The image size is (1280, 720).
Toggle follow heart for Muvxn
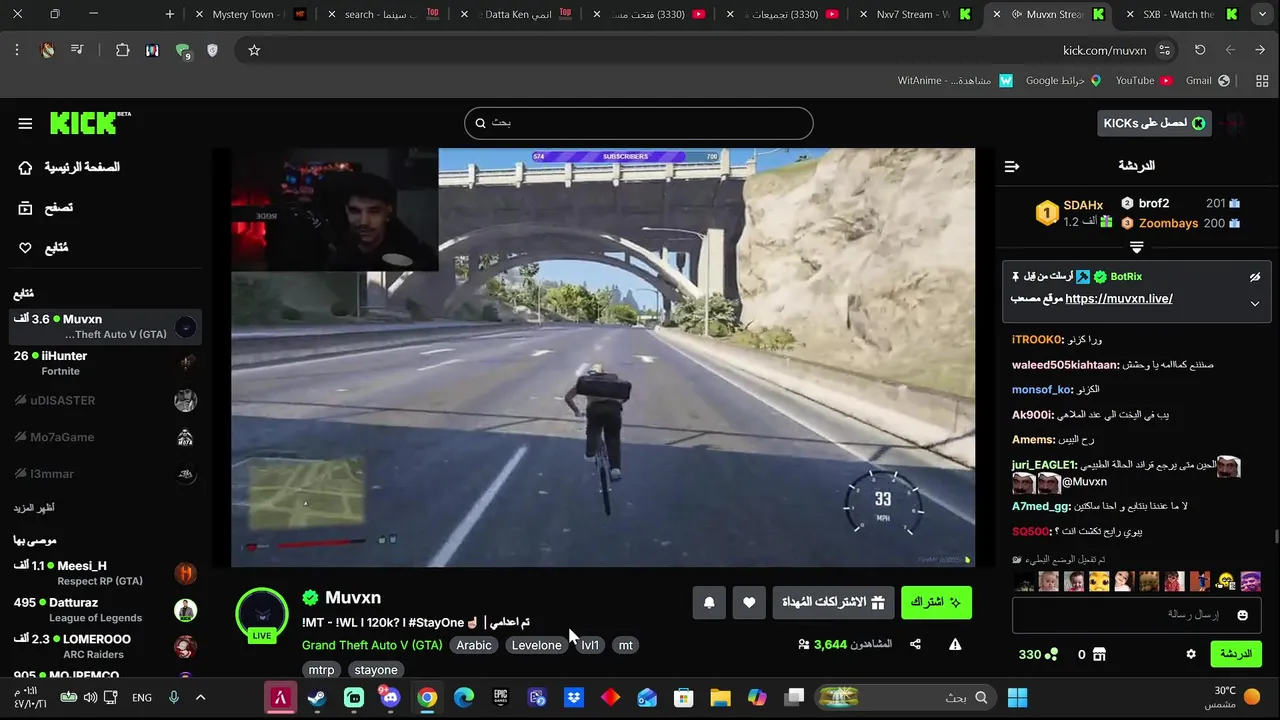(x=749, y=603)
